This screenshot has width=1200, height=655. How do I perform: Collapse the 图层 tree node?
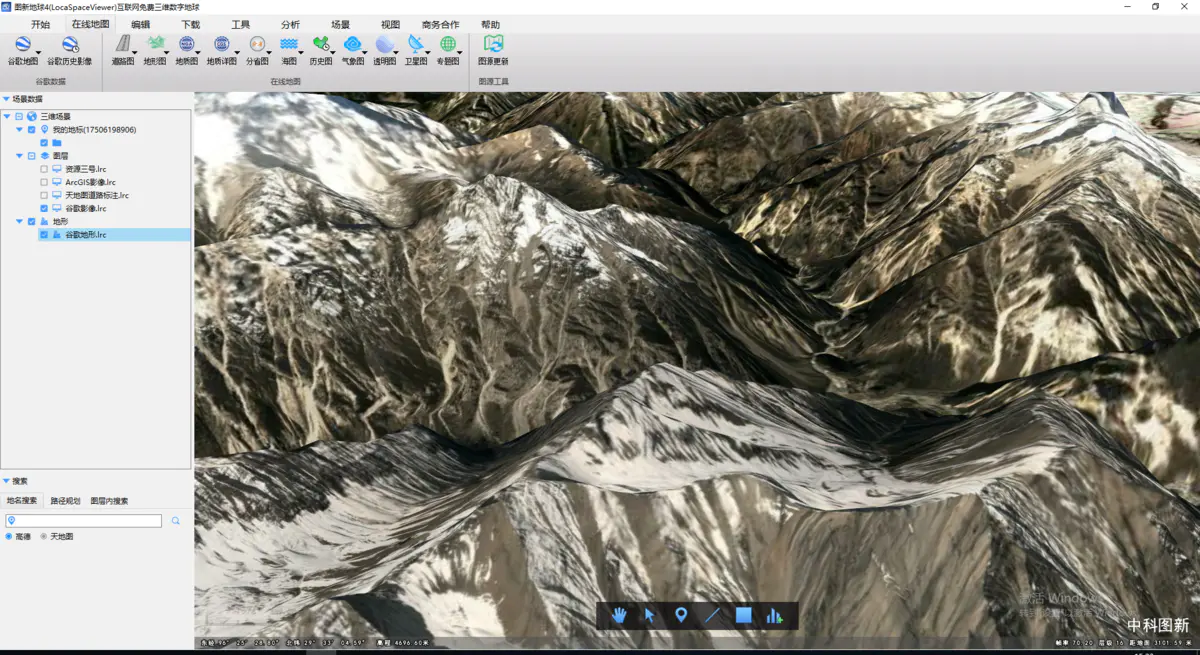tap(19, 156)
